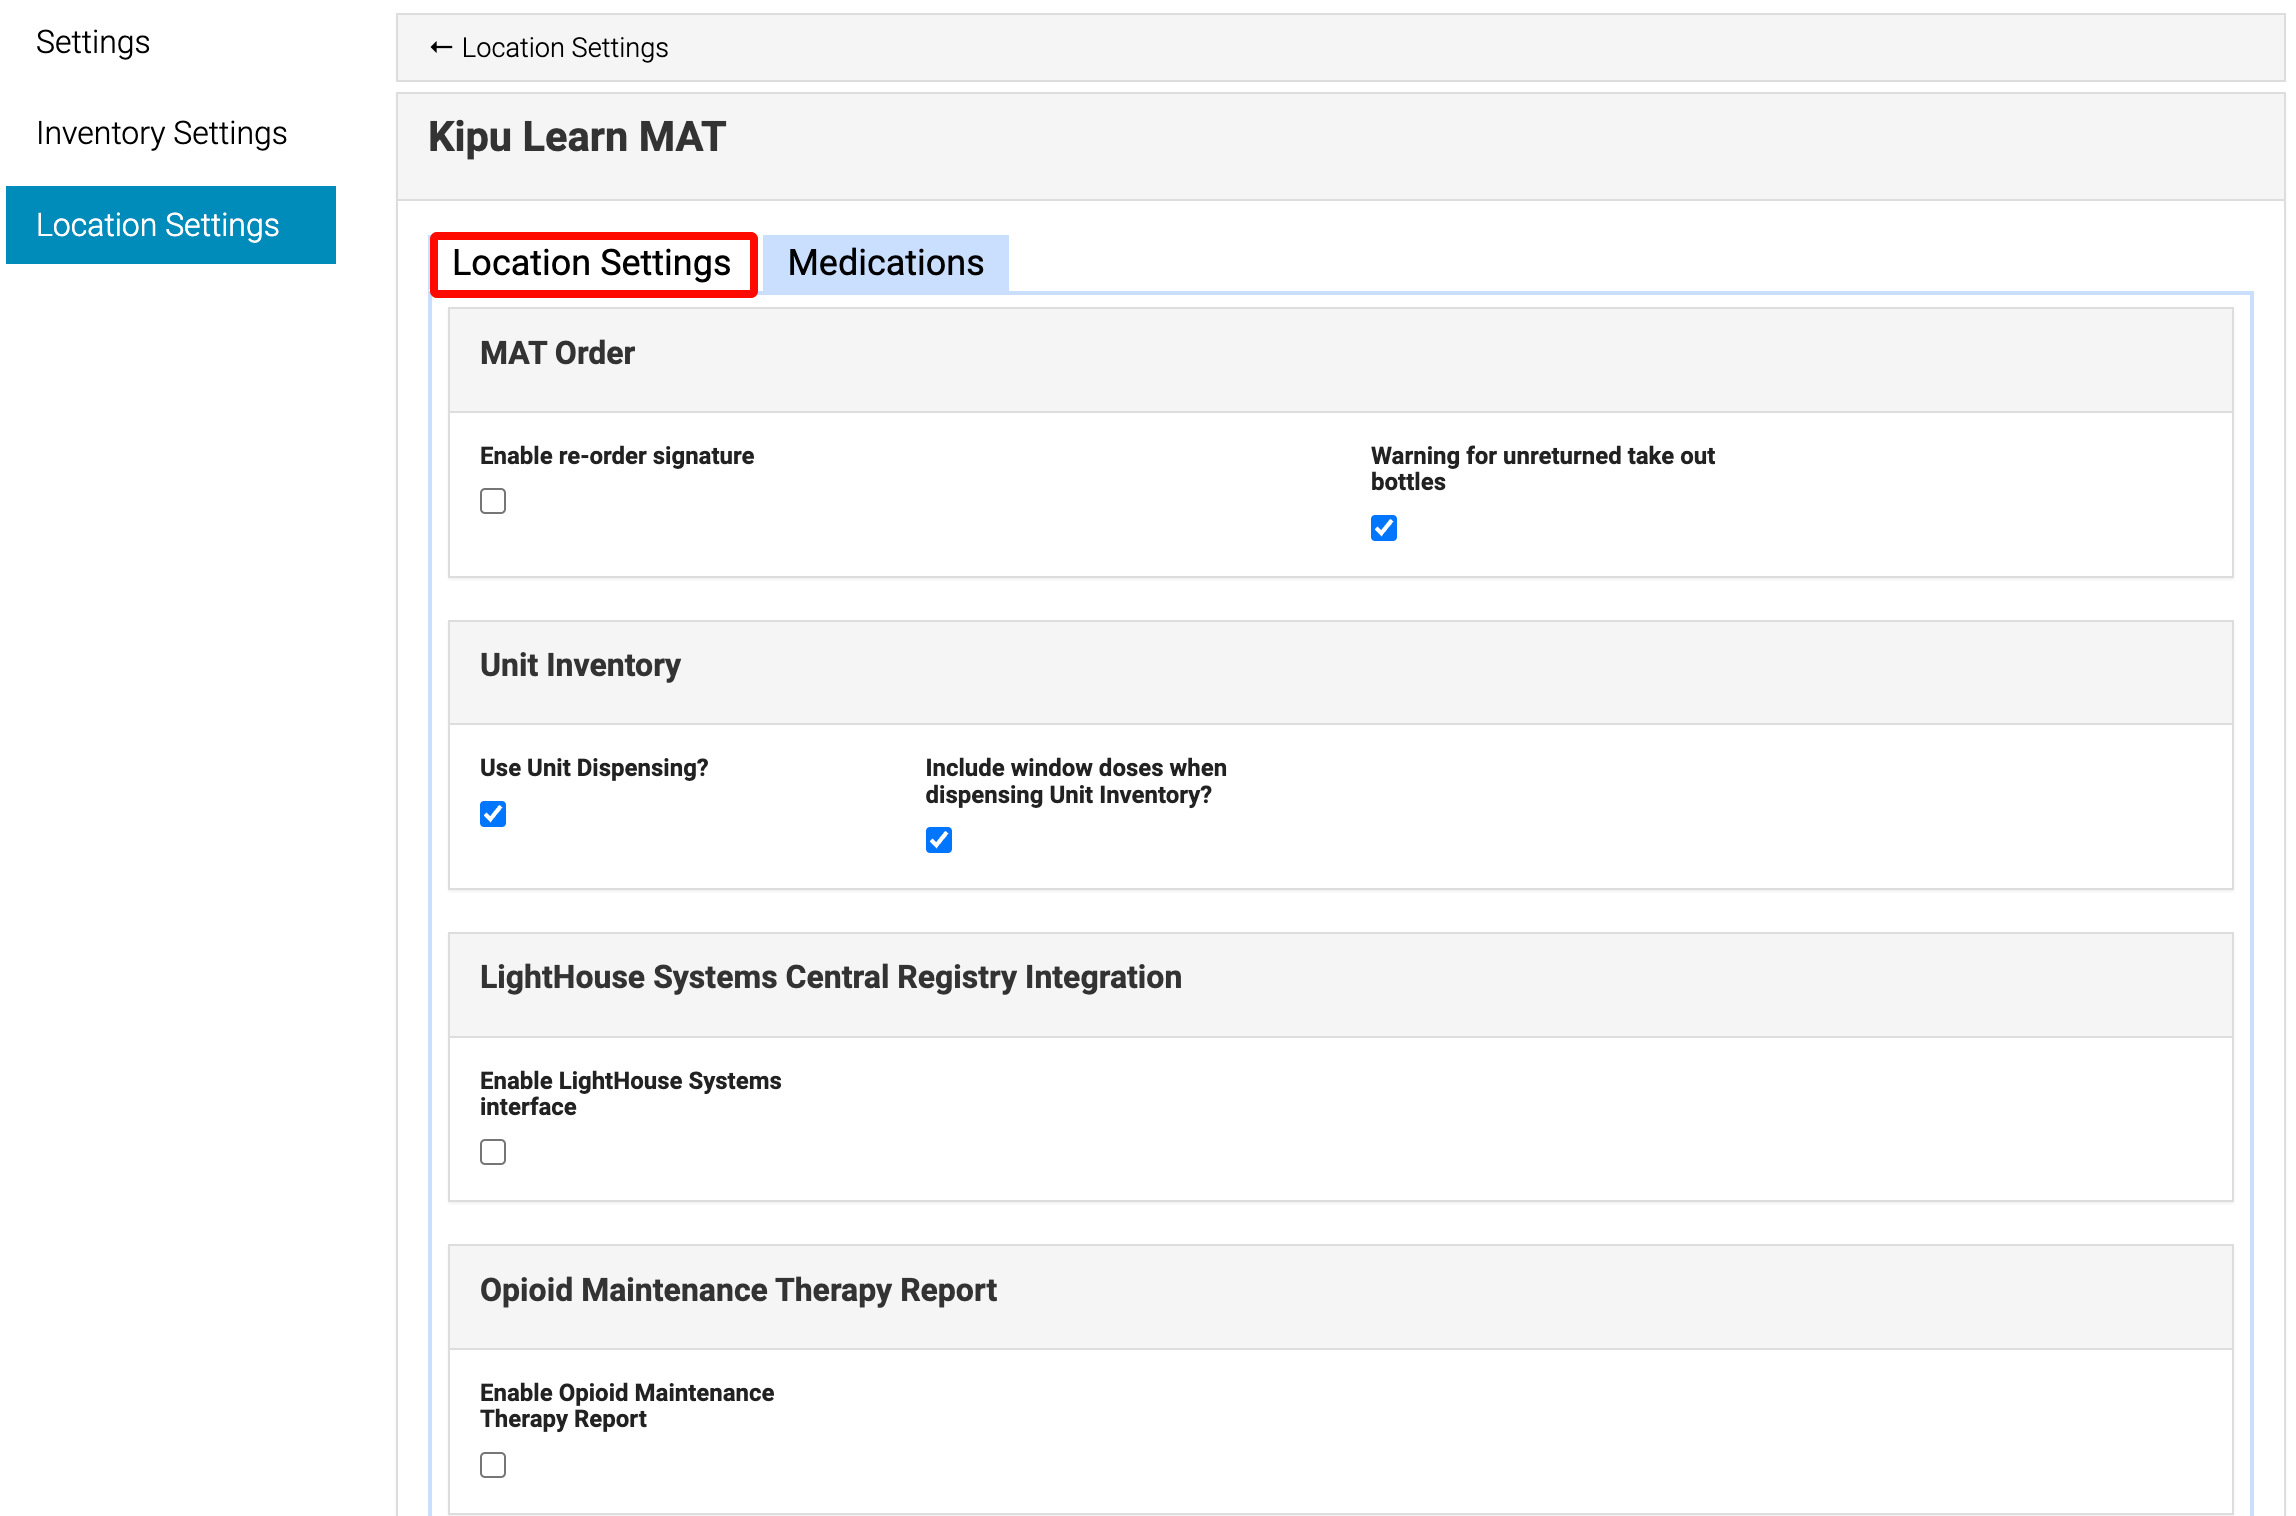Enable Opioid Maintenance Therapy Report checkbox
2296x1516 pixels.
click(x=493, y=1465)
